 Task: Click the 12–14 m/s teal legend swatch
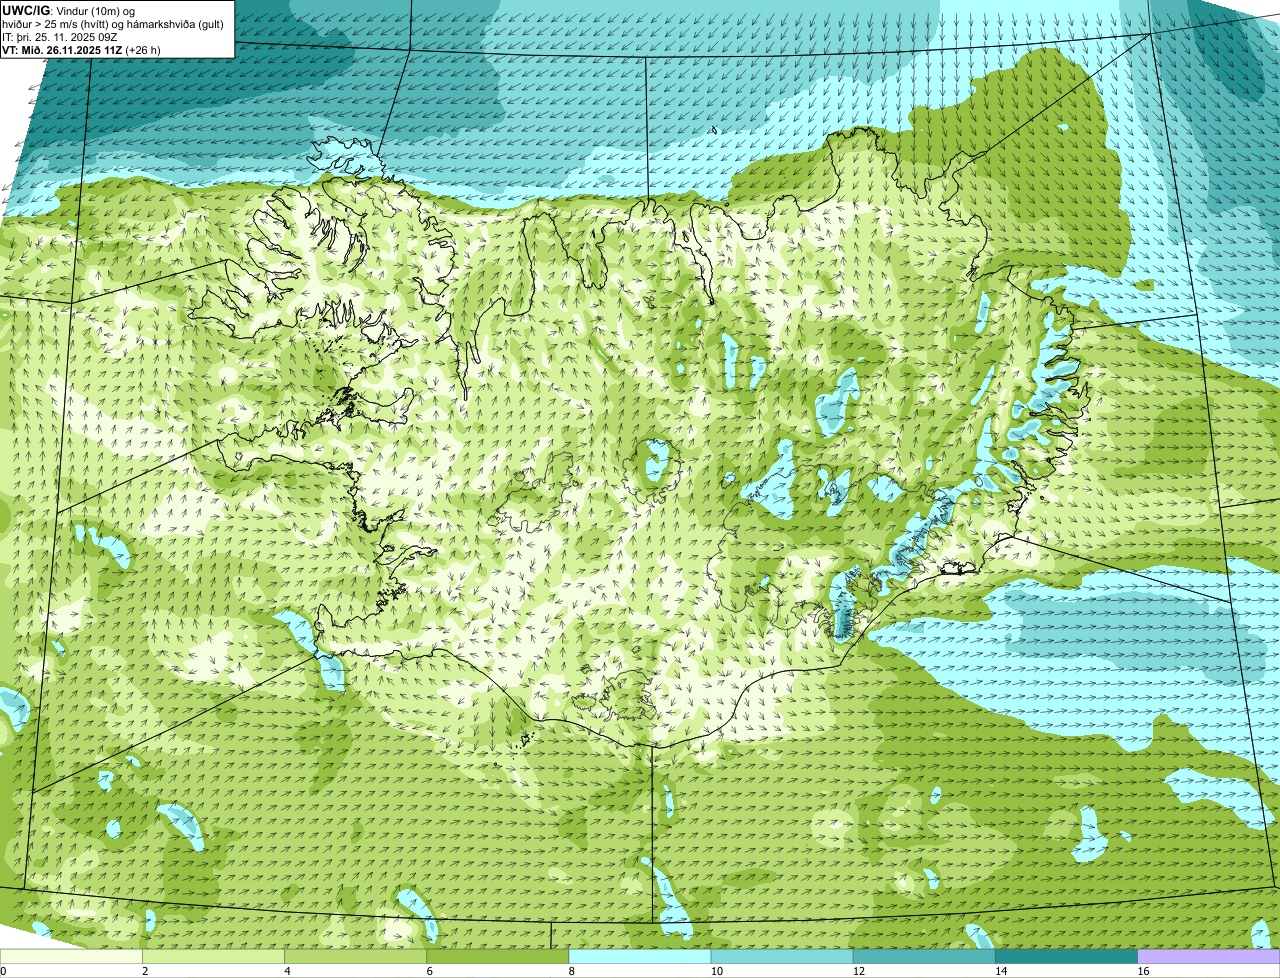point(925,957)
